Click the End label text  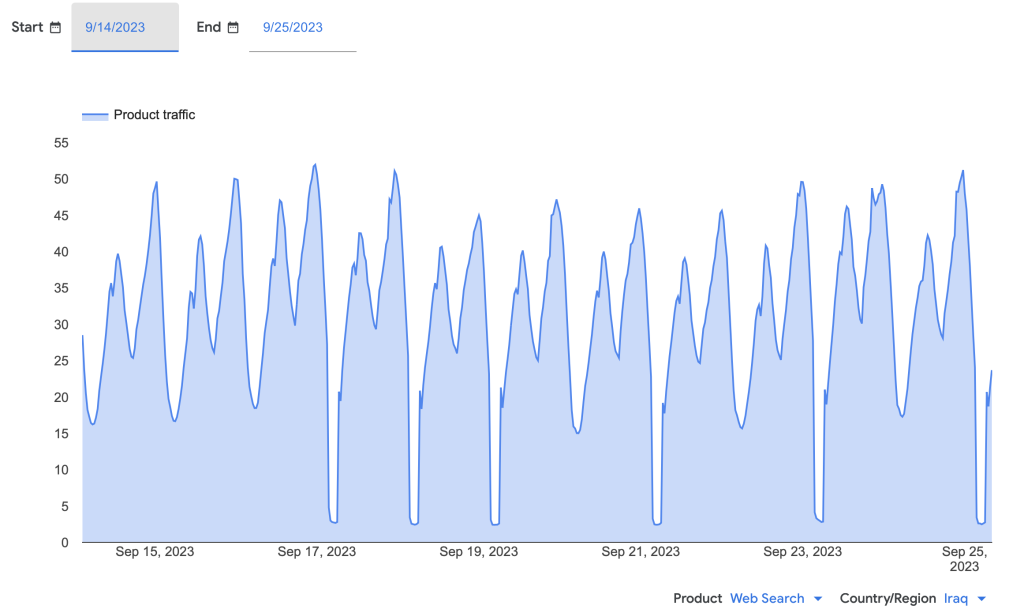point(208,27)
